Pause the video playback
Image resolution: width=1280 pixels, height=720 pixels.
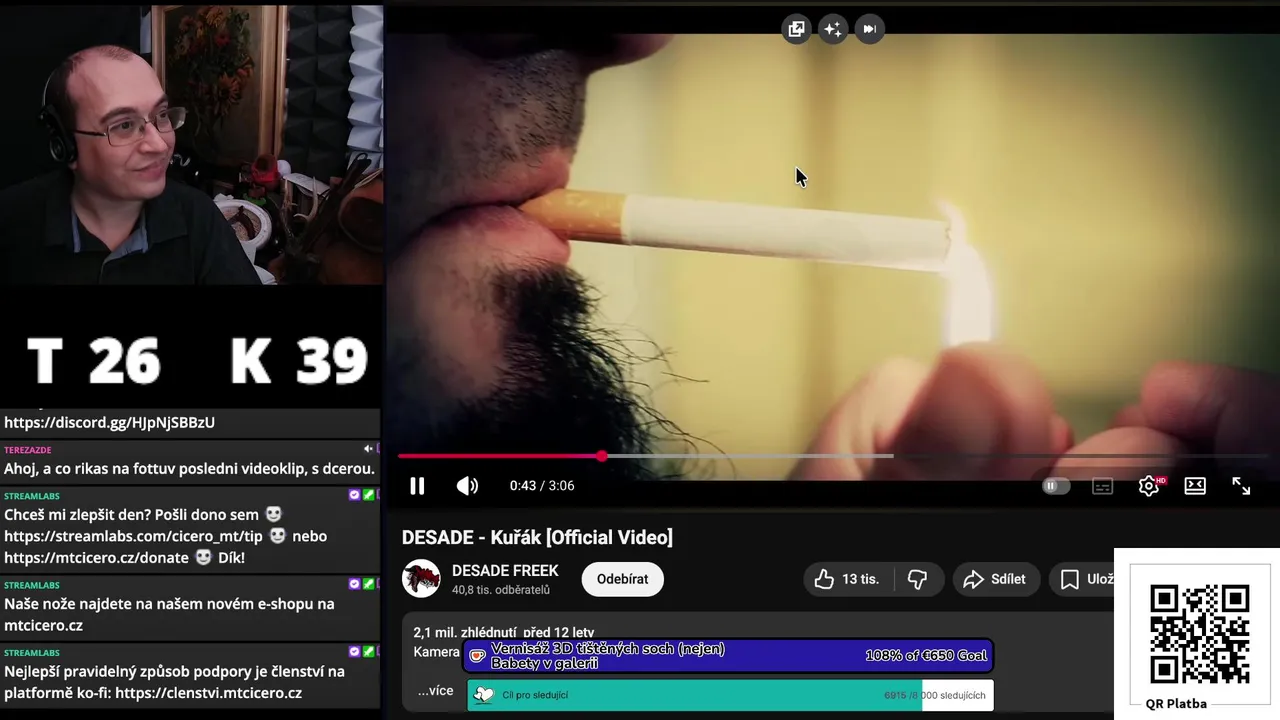coord(417,486)
